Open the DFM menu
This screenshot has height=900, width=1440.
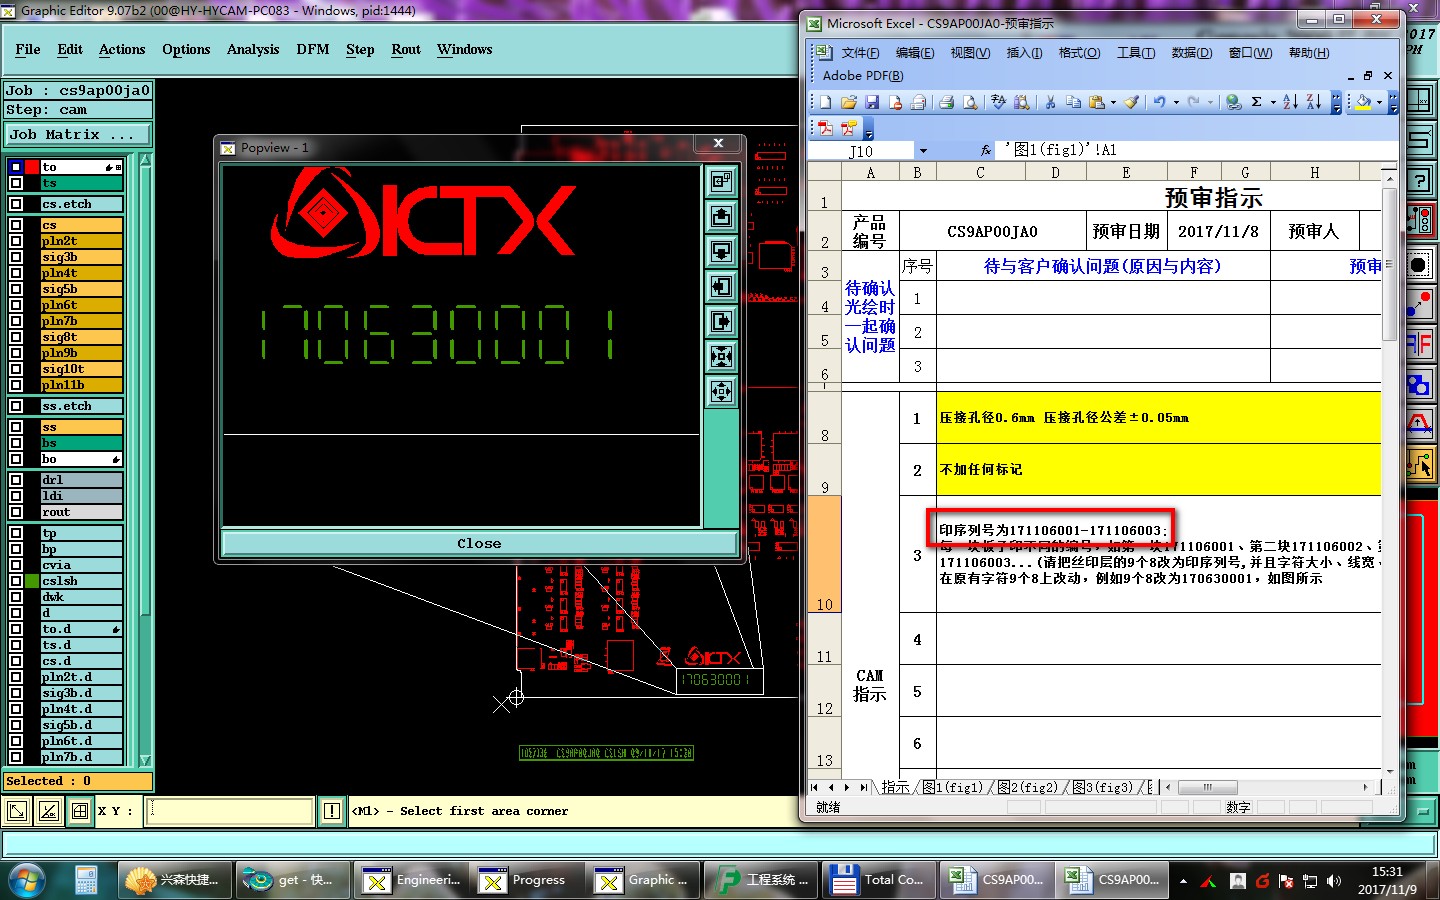313,49
